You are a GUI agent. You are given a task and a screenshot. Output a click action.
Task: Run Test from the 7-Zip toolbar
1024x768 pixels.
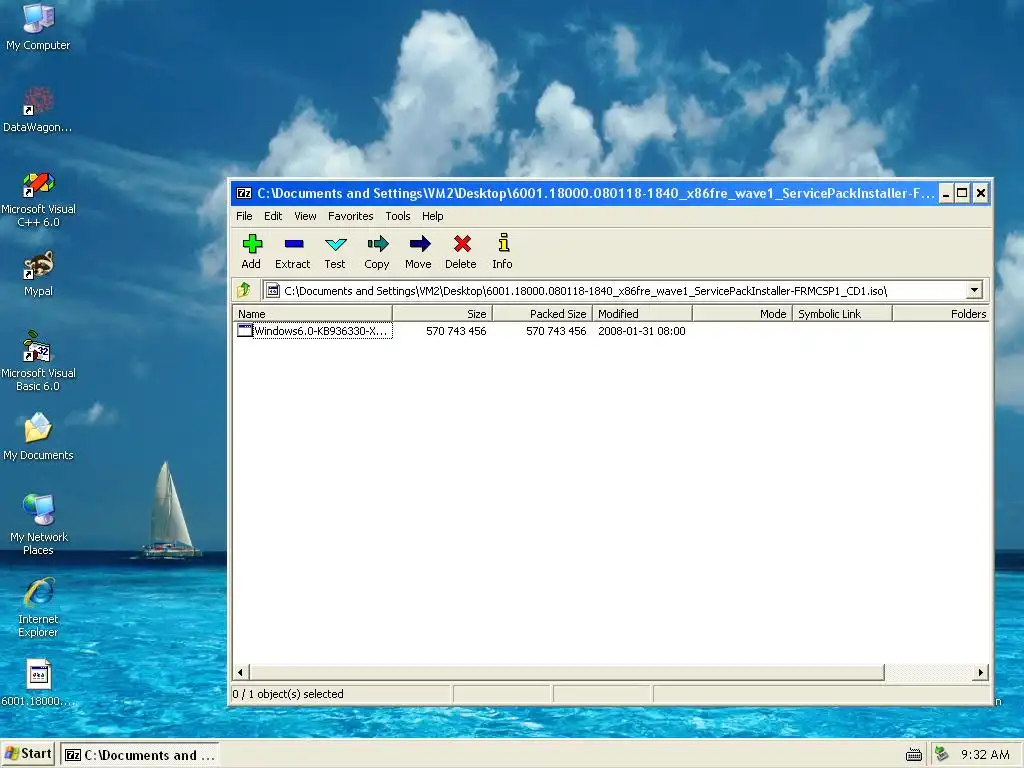click(x=335, y=244)
